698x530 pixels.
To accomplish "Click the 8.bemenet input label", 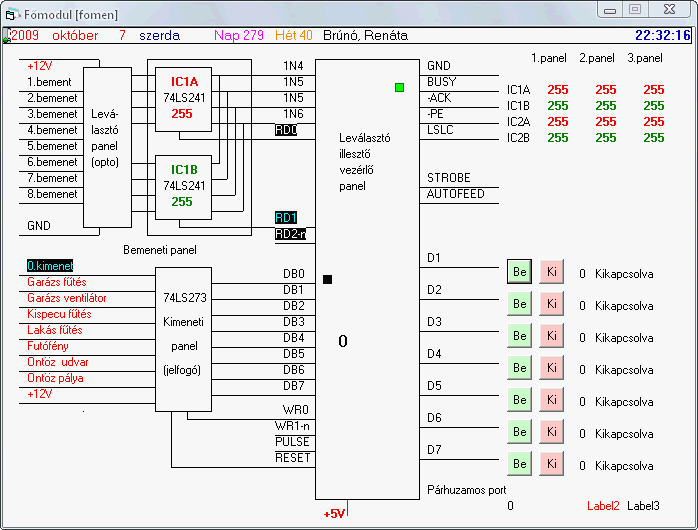I will tap(52, 194).
